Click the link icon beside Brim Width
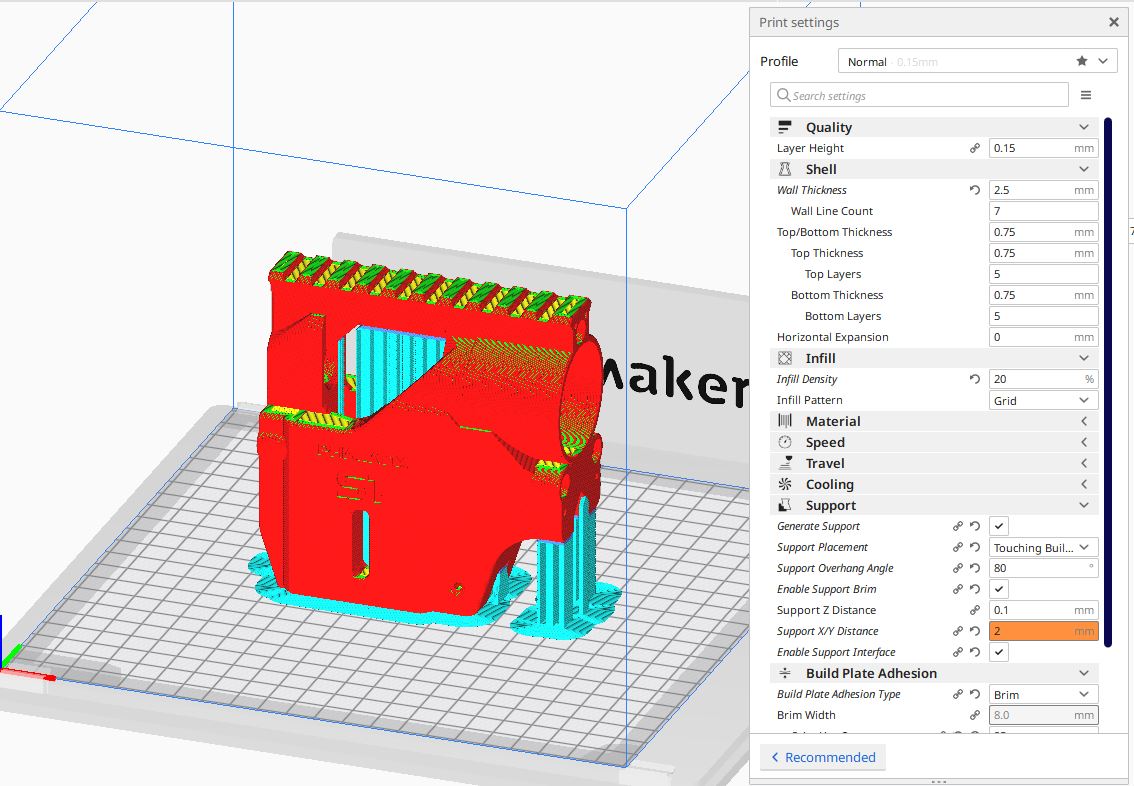The image size is (1134, 786). (x=975, y=715)
